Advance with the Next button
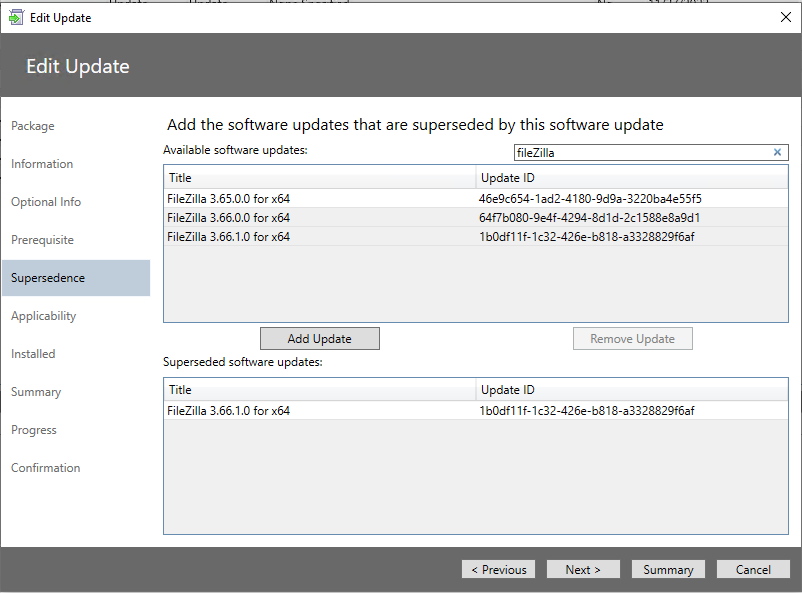Image resolution: width=802 pixels, height=593 pixels. [x=583, y=569]
